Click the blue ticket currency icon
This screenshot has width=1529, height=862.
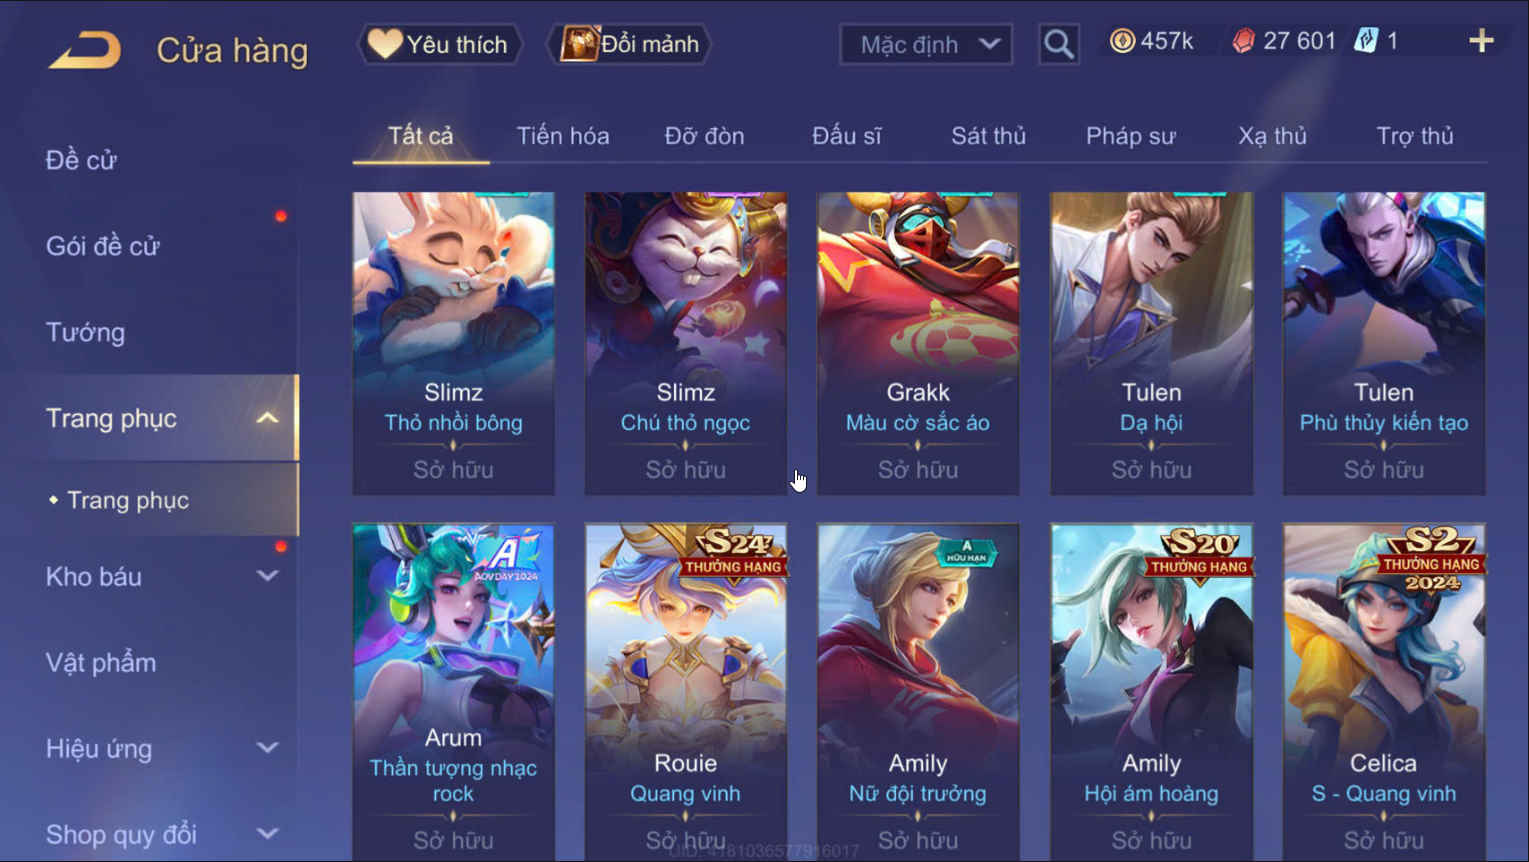pyautogui.click(x=1366, y=41)
